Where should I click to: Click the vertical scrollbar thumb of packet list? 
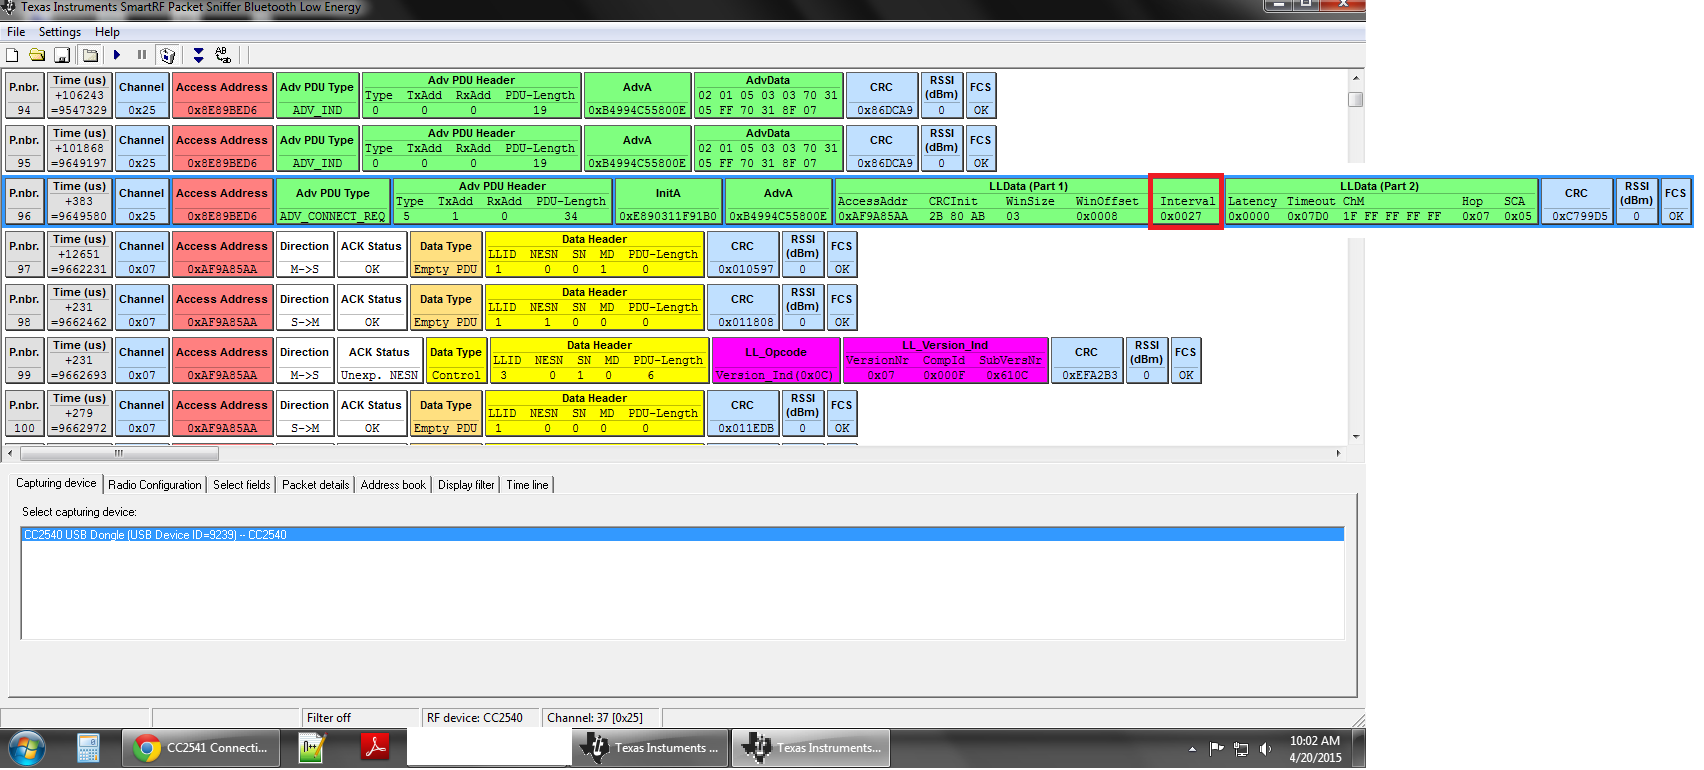point(1356,99)
